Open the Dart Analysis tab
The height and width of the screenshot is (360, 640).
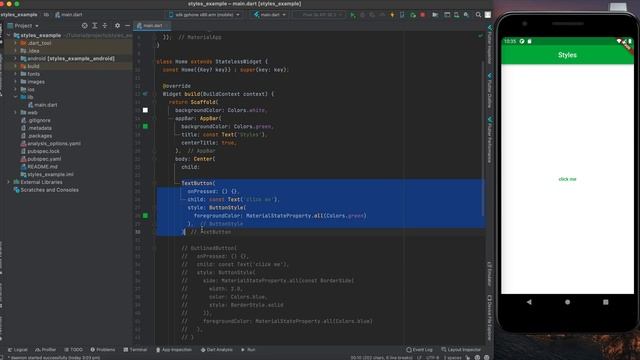point(217,350)
